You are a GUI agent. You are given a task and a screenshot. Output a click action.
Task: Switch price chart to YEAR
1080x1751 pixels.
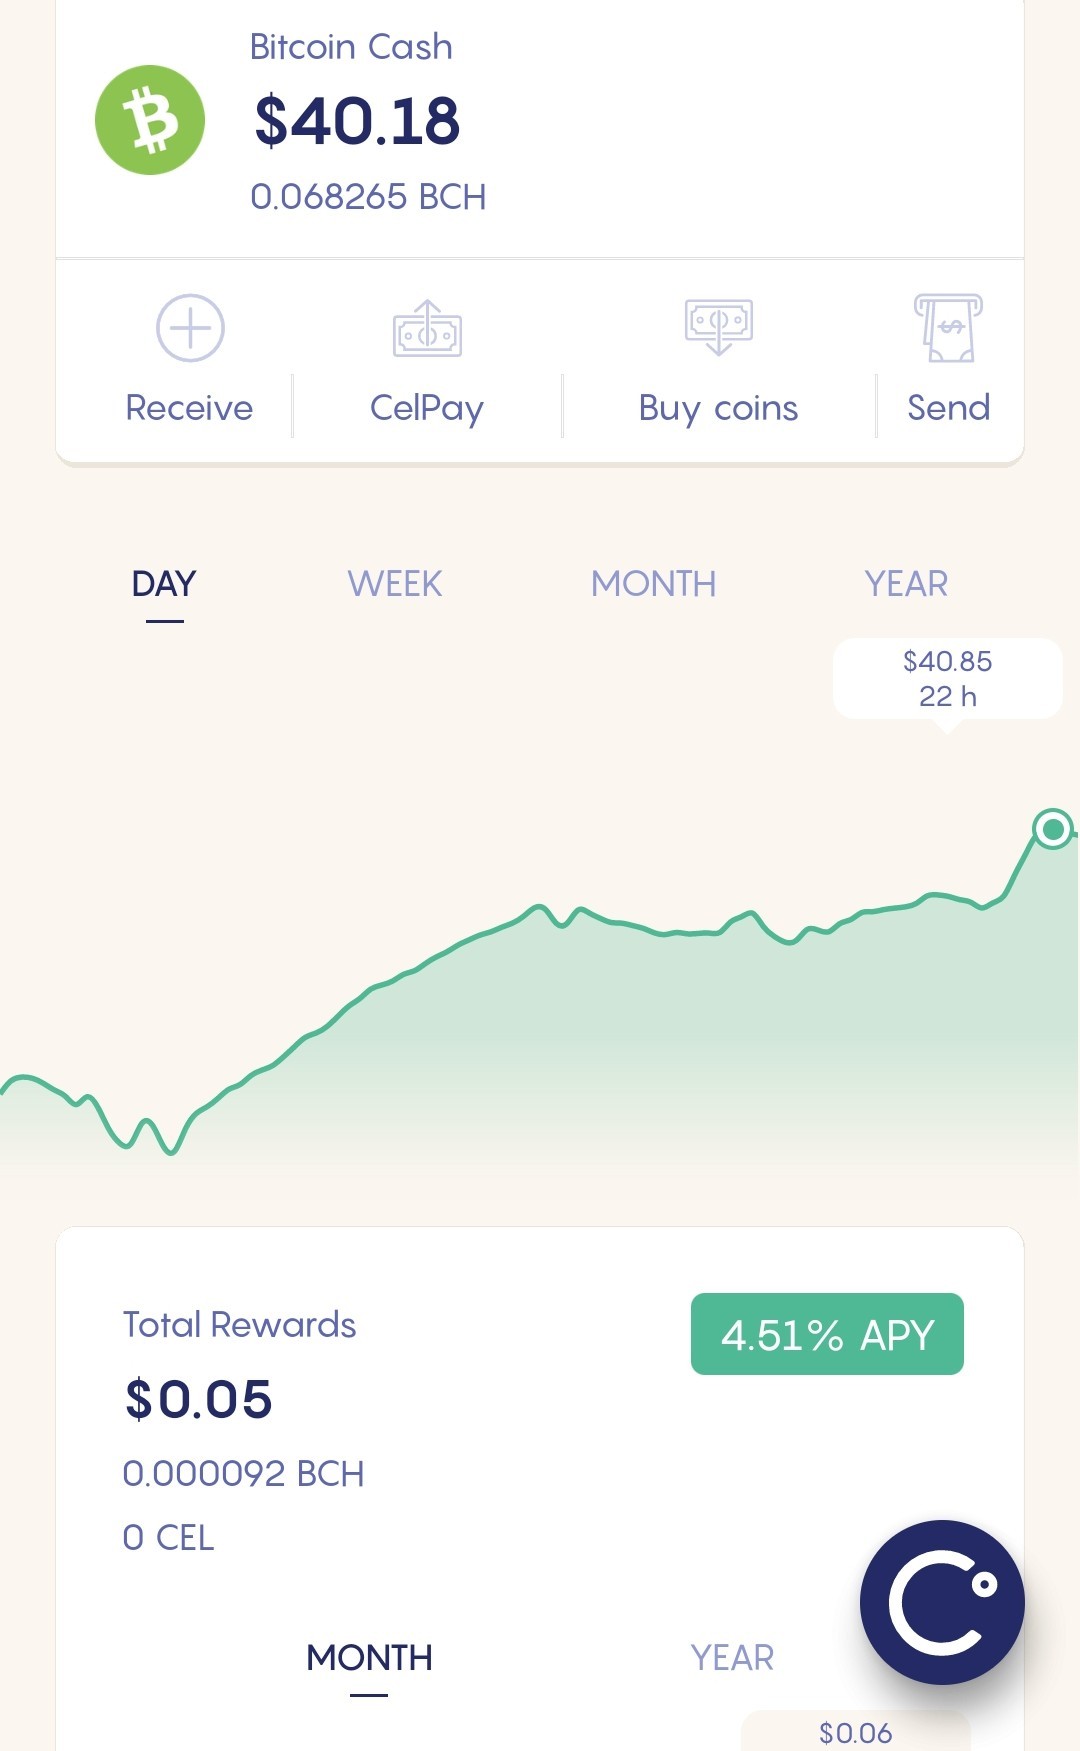(x=906, y=584)
